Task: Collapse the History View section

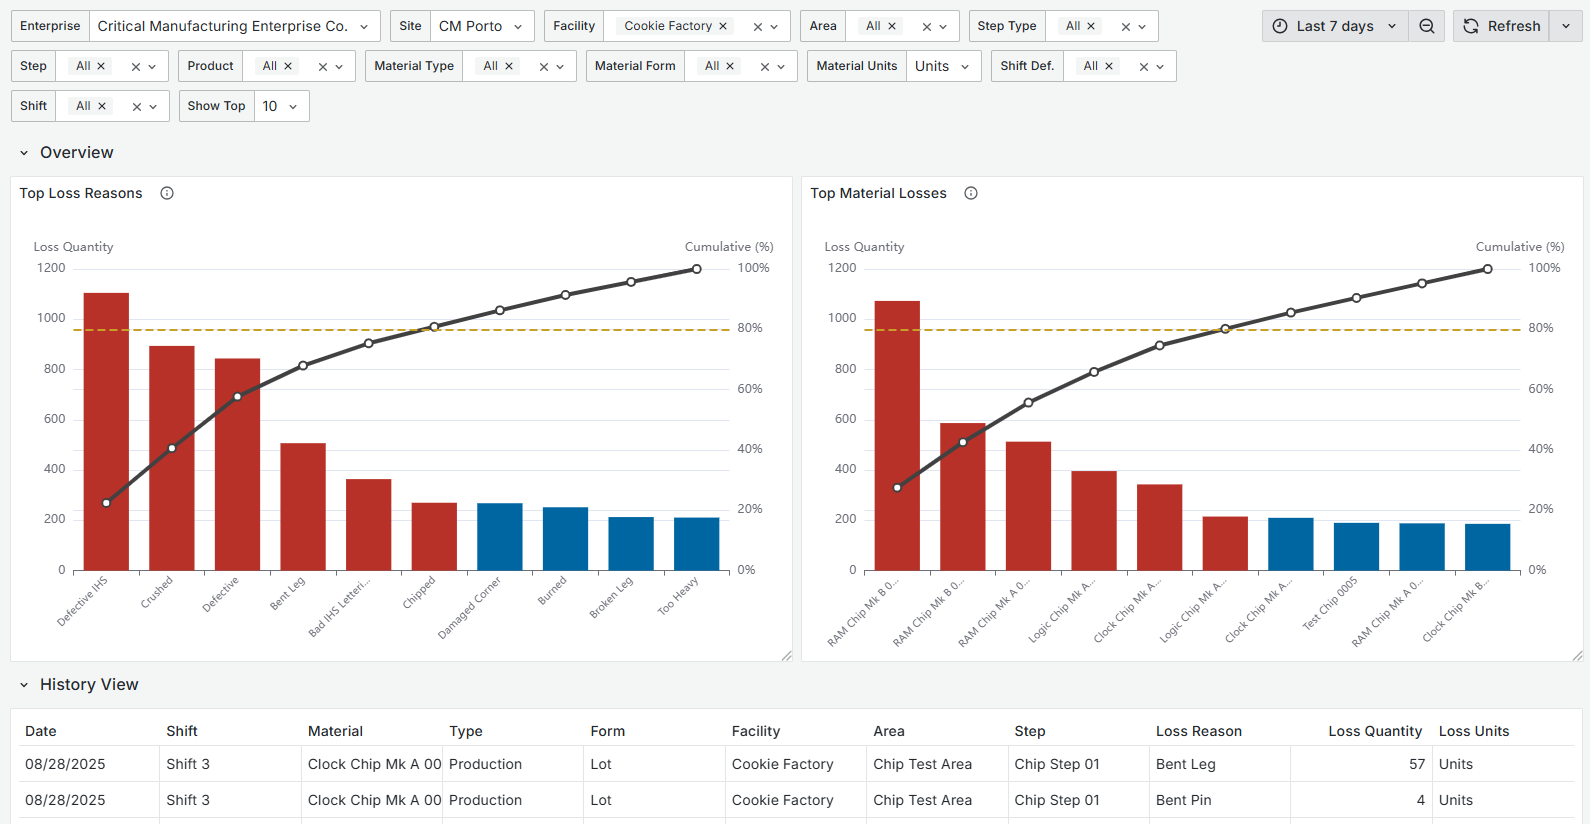Action: [24, 685]
